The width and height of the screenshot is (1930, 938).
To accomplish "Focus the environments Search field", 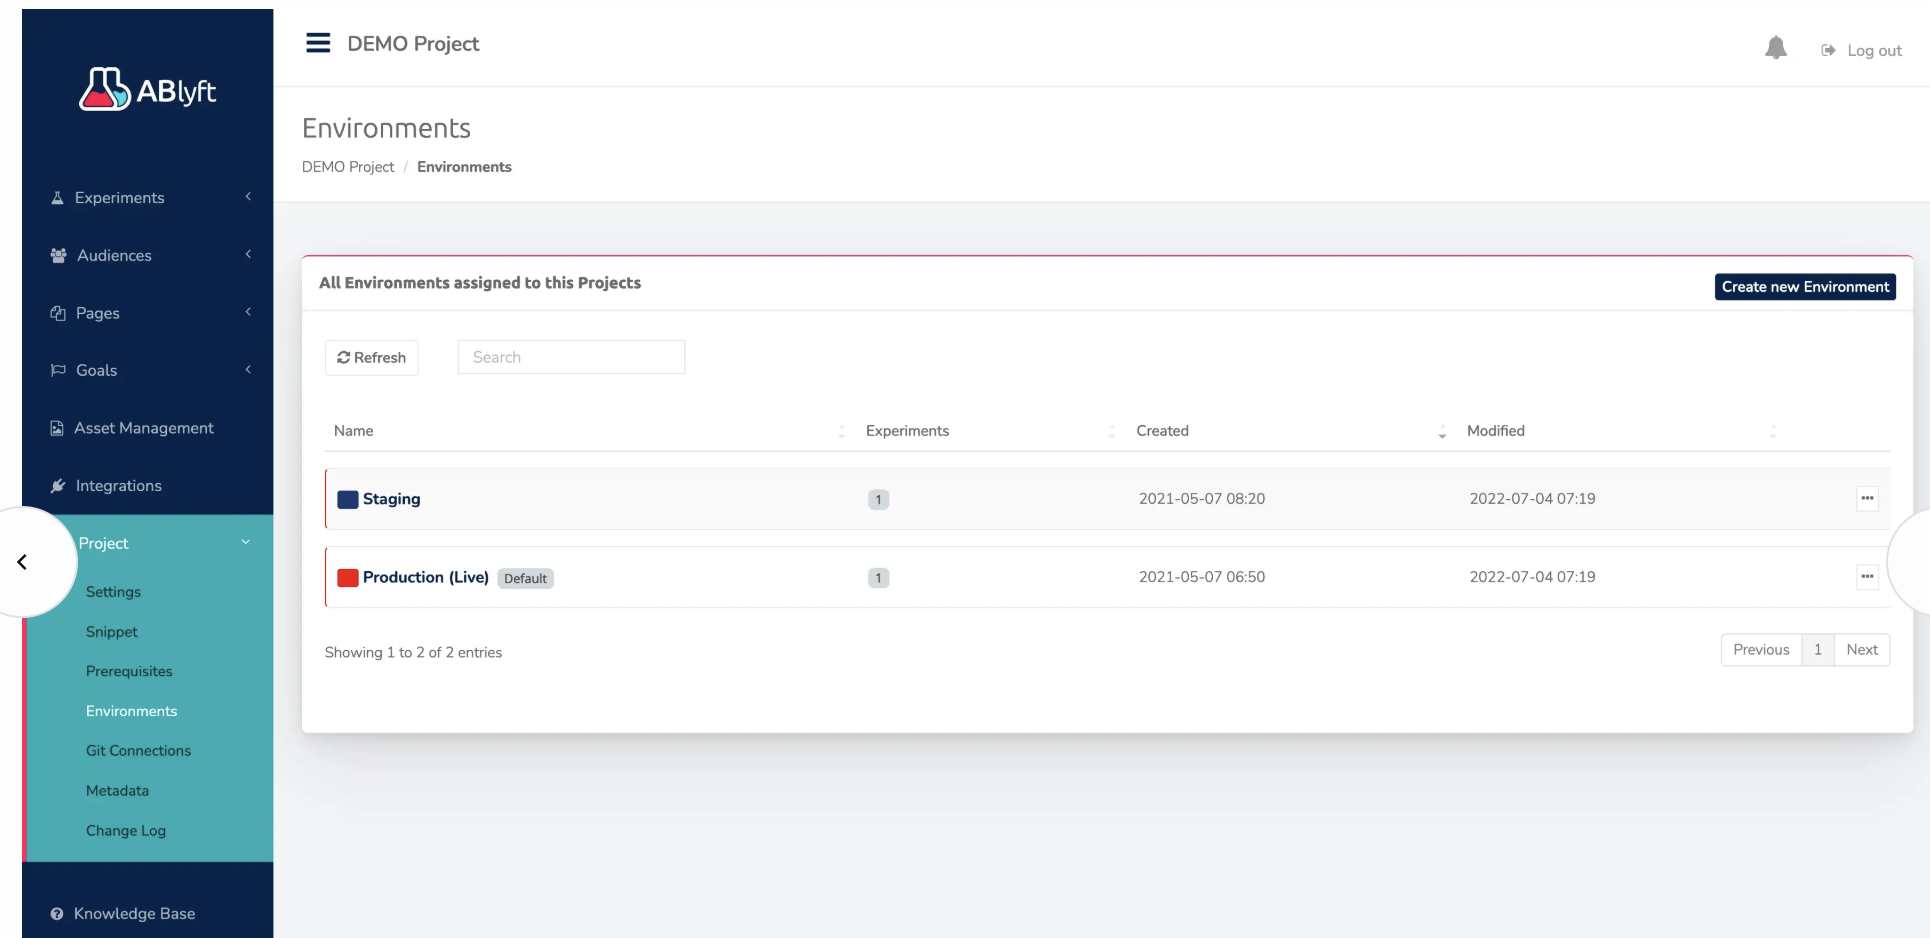I will pos(571,357).
